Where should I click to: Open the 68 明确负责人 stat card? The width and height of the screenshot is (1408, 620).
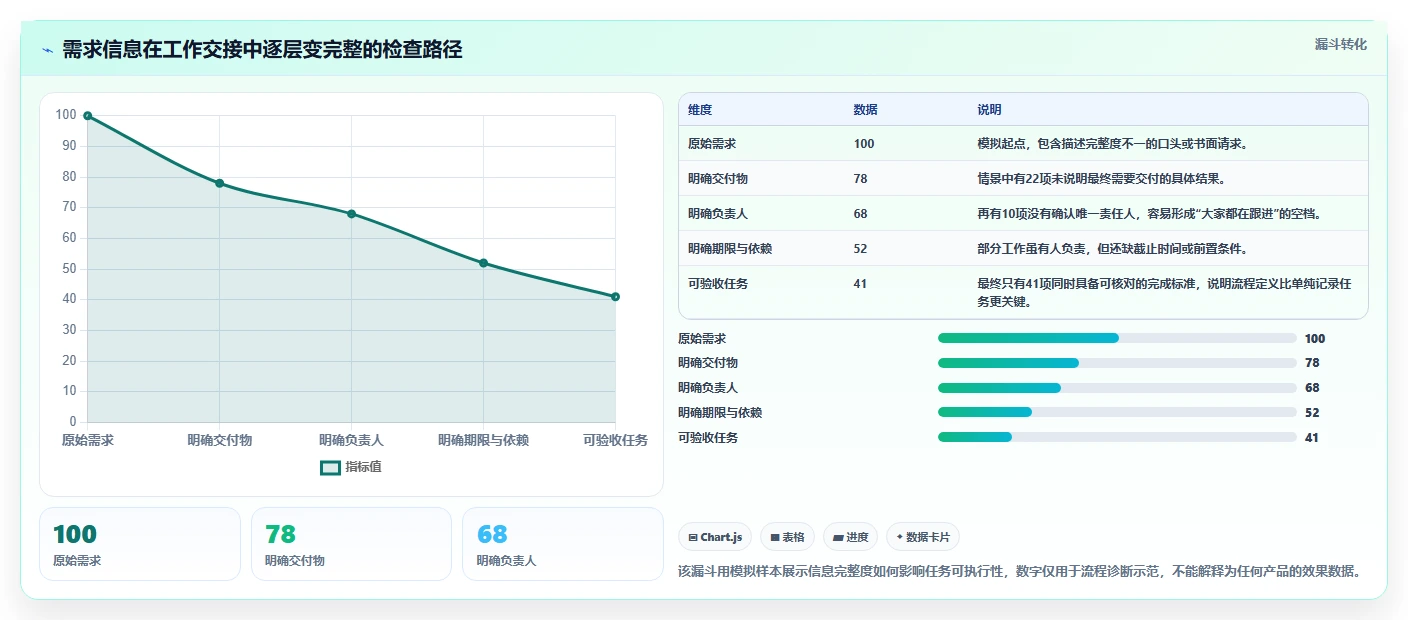point(563,544)
